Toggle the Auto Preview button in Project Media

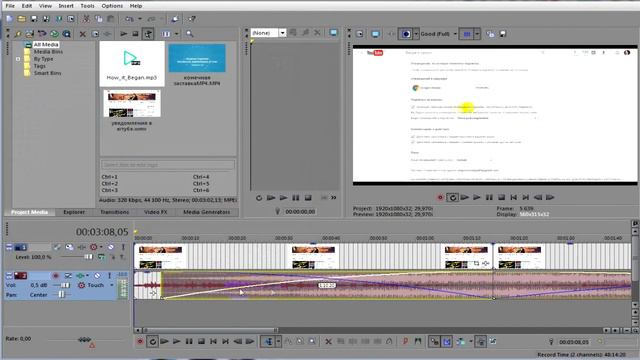(148, 34)
